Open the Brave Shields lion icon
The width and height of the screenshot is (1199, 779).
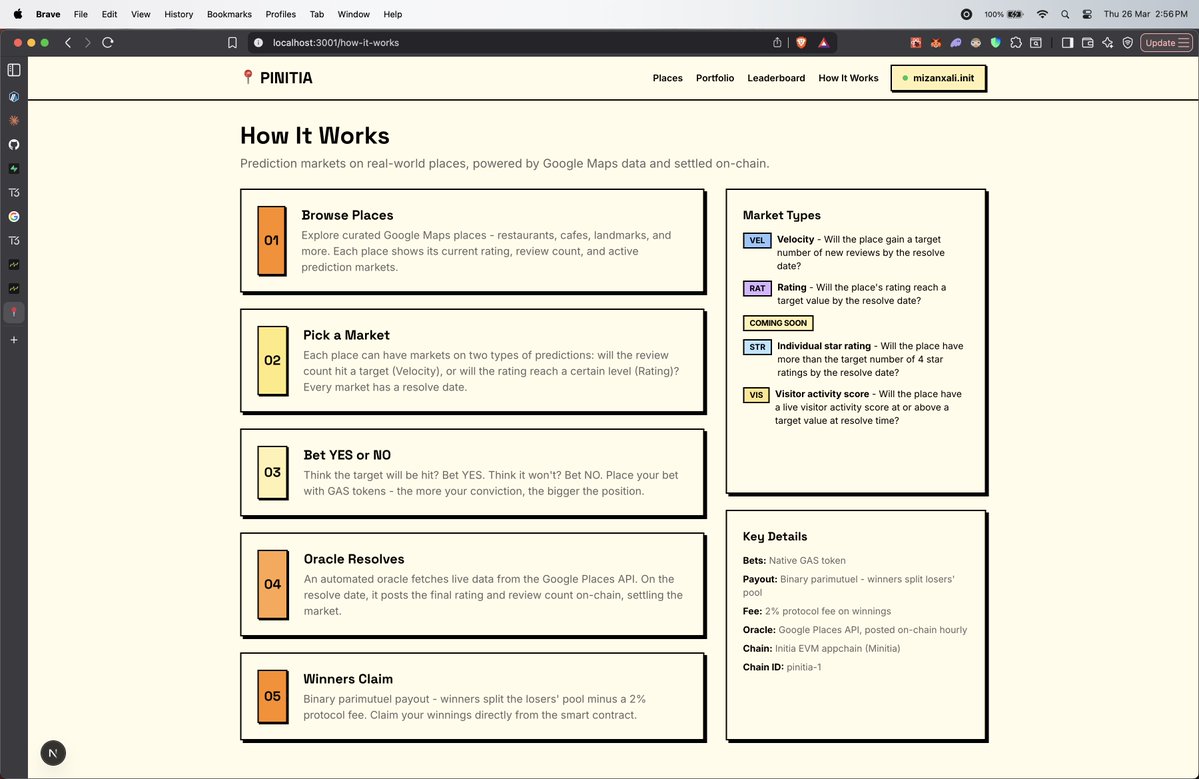801,43
